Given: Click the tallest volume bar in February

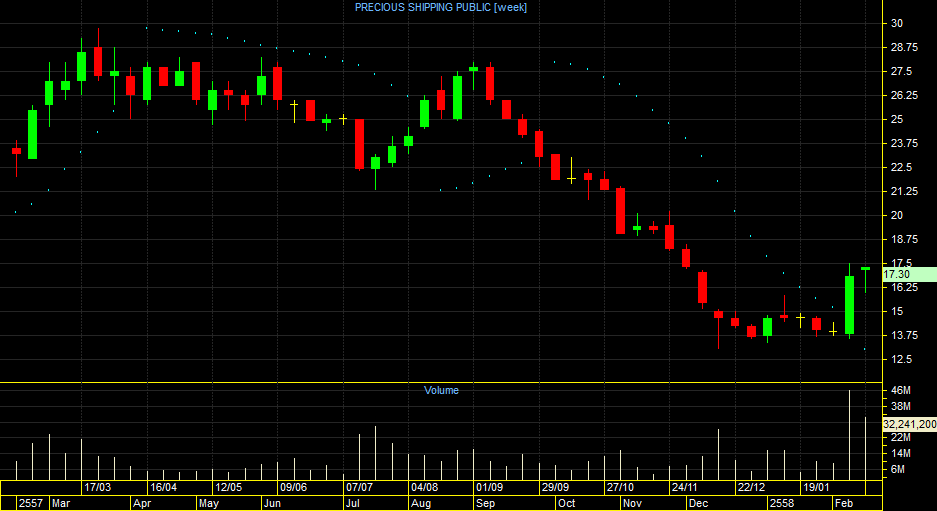Looking at the screenshot, I should [x=849, y=435].
